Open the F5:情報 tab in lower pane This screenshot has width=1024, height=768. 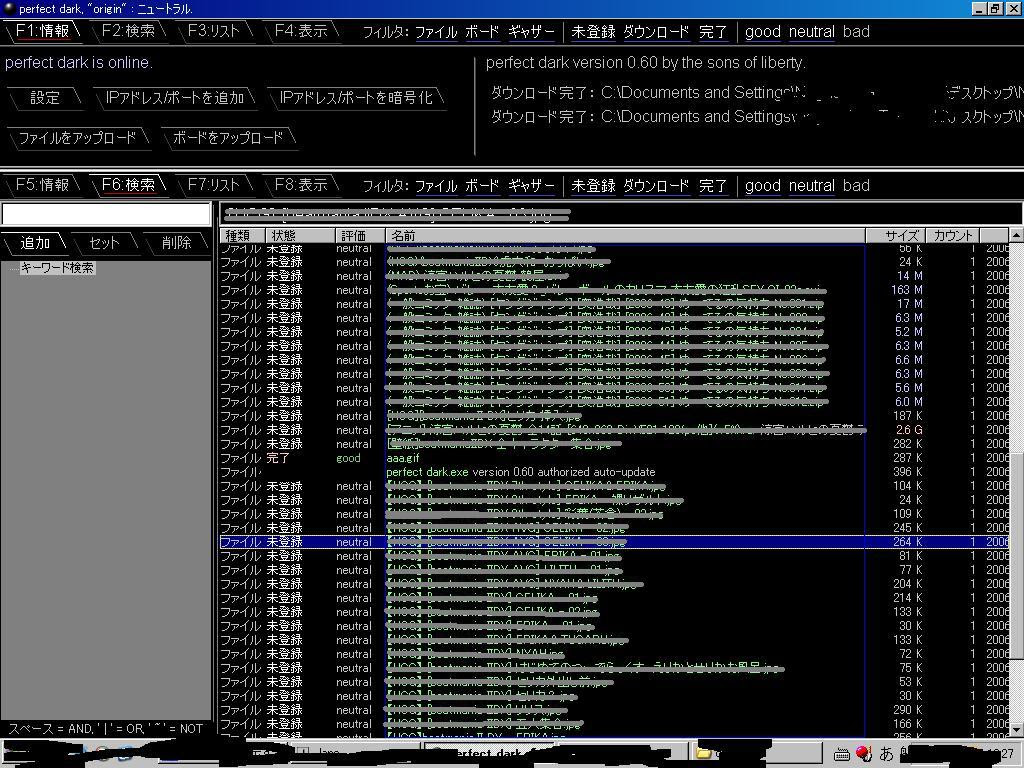(x=42, y=185)
